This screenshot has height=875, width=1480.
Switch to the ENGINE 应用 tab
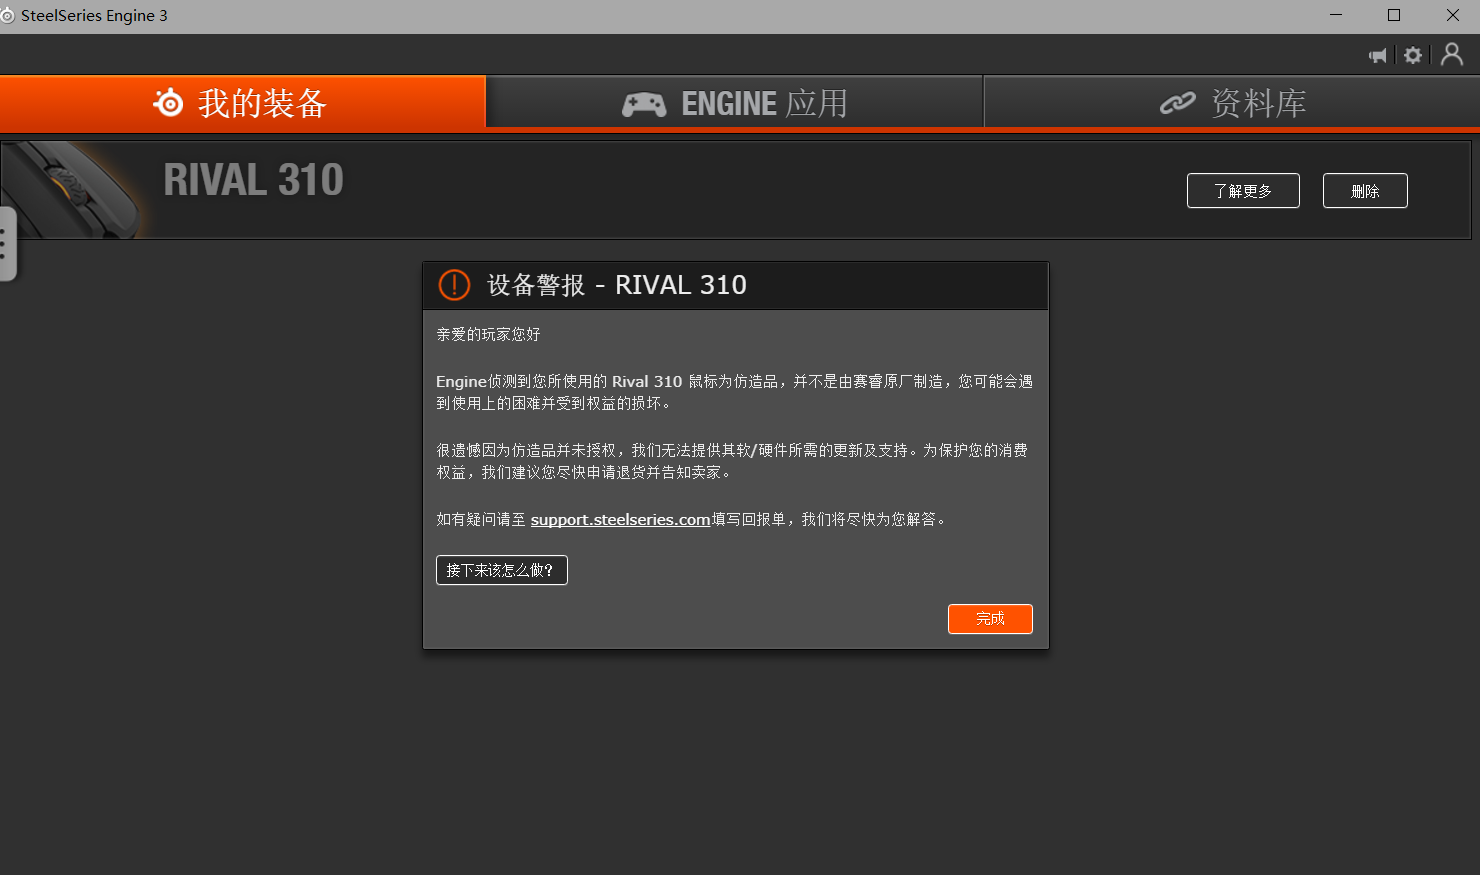click(x=735, y=102)
